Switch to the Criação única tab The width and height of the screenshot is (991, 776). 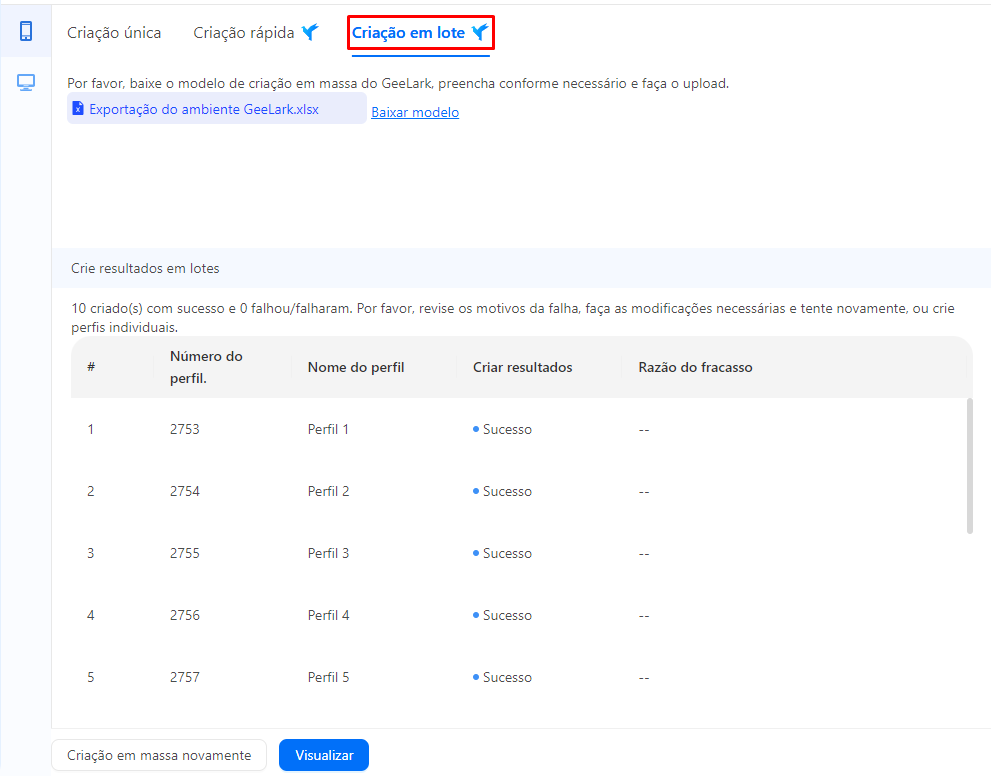pos(114,33)
